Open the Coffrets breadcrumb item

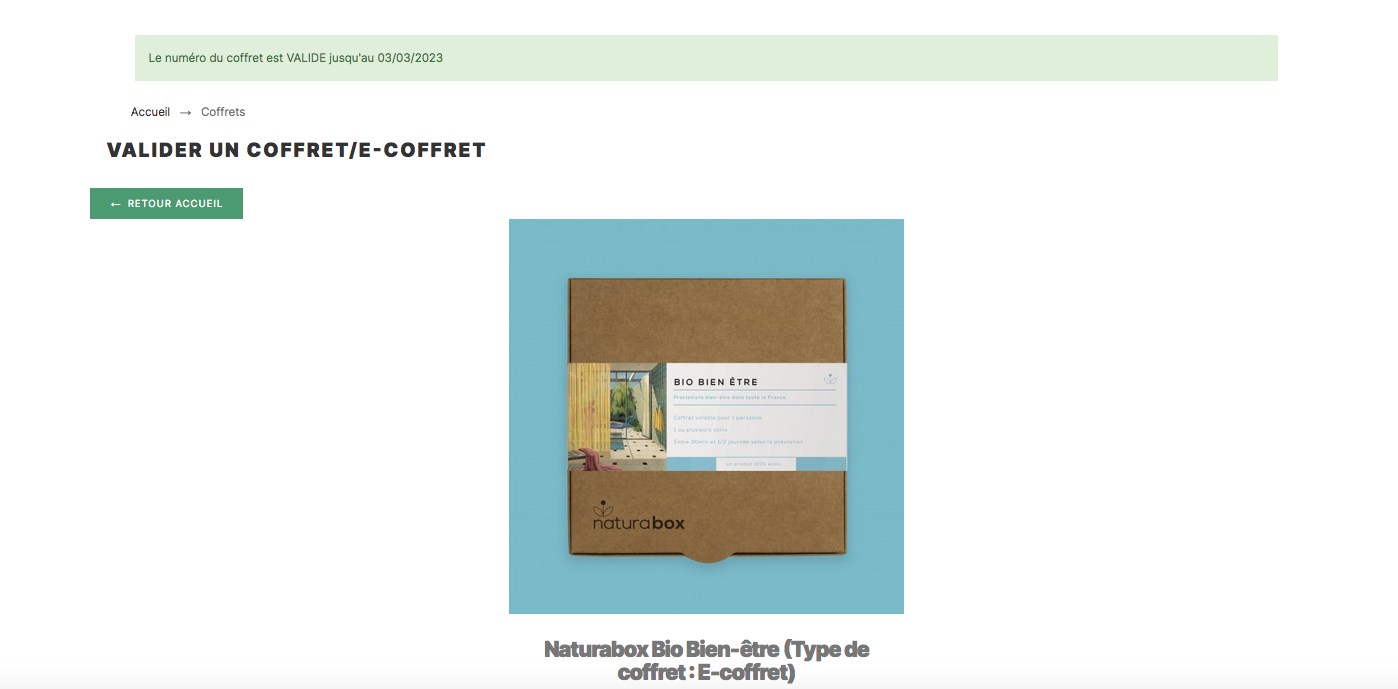tap(223, 112)
